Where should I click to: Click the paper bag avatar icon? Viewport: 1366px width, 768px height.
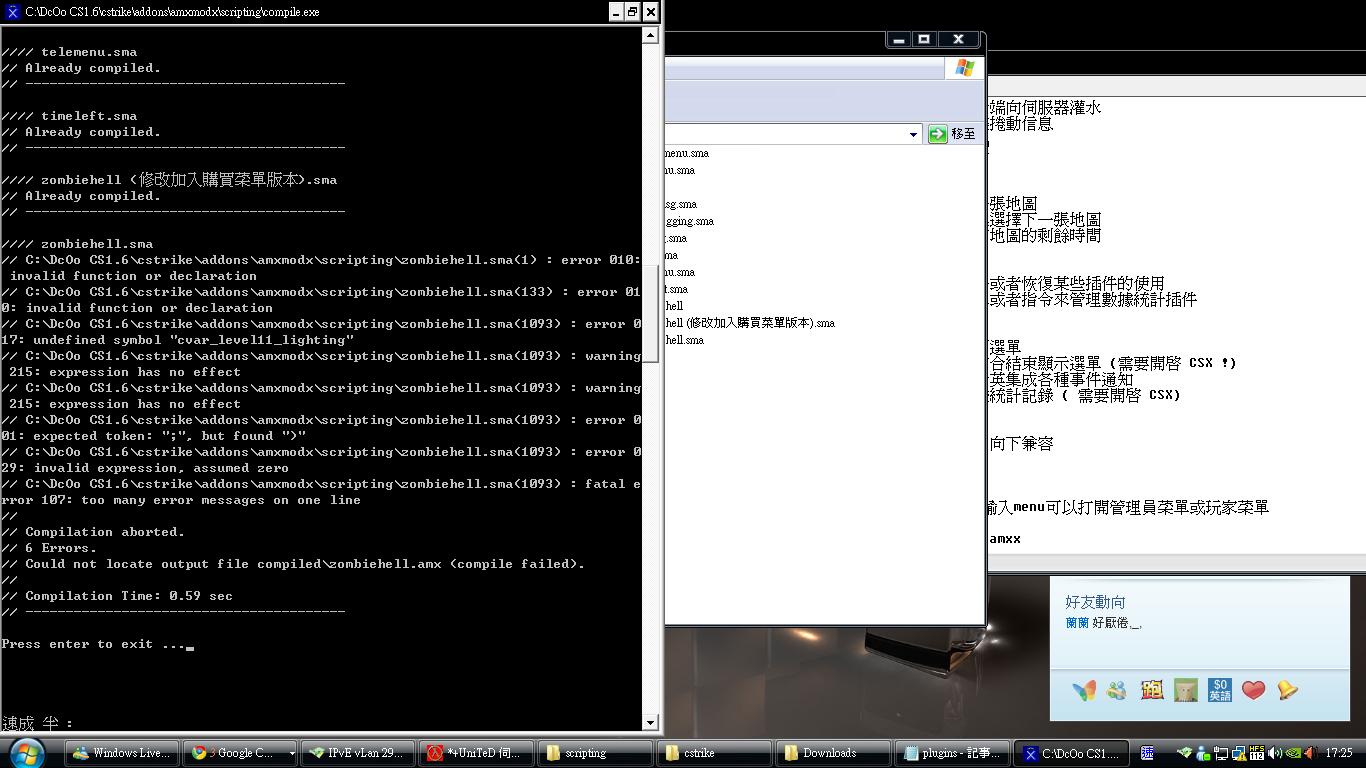pyautogui.click(x=1186, y=690)
